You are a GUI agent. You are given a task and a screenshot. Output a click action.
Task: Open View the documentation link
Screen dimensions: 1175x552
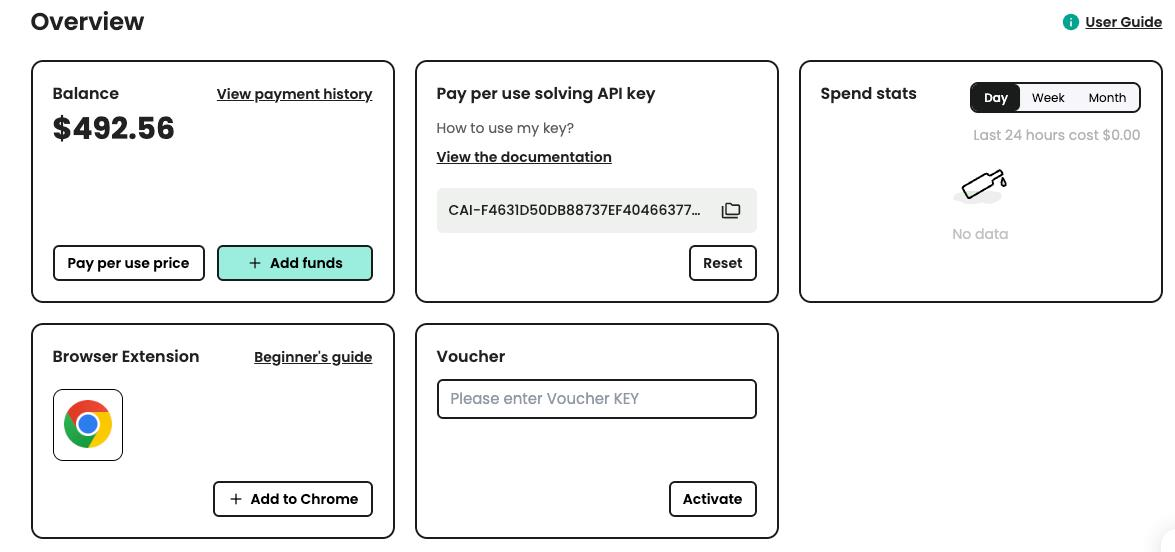pyautogui.click(x=524, y=157)
